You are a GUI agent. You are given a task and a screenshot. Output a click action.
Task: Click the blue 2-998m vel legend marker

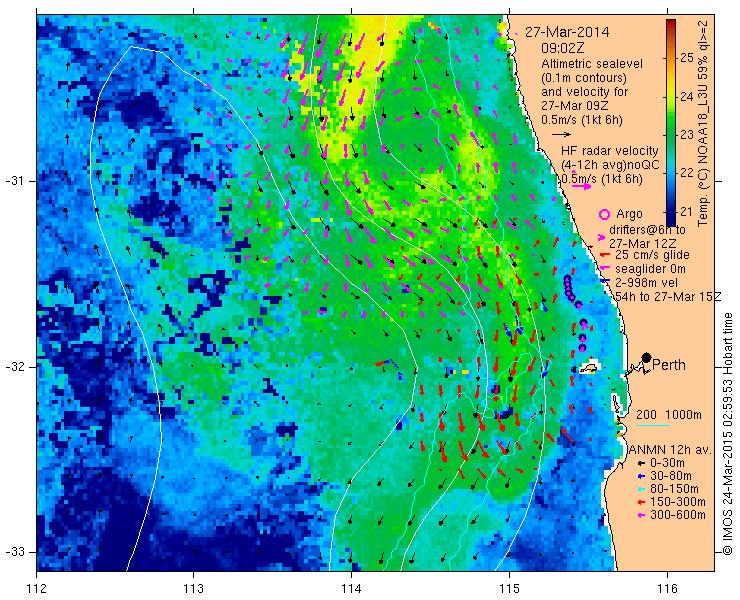[x=605, y=281]
